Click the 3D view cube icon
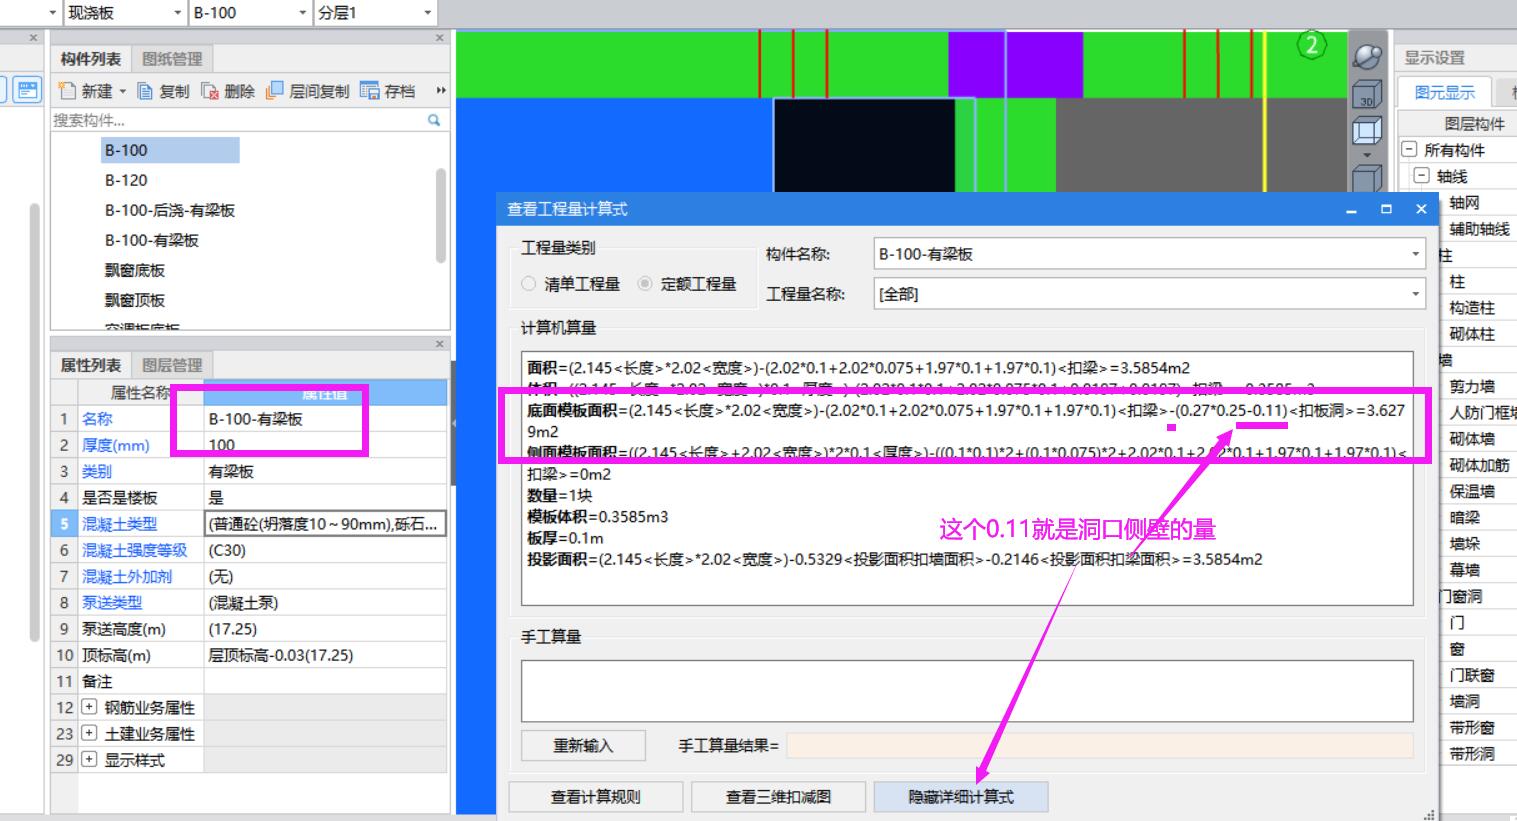Image resolution: width=1517 pixels, height=821 pixels. (1366, 95)
